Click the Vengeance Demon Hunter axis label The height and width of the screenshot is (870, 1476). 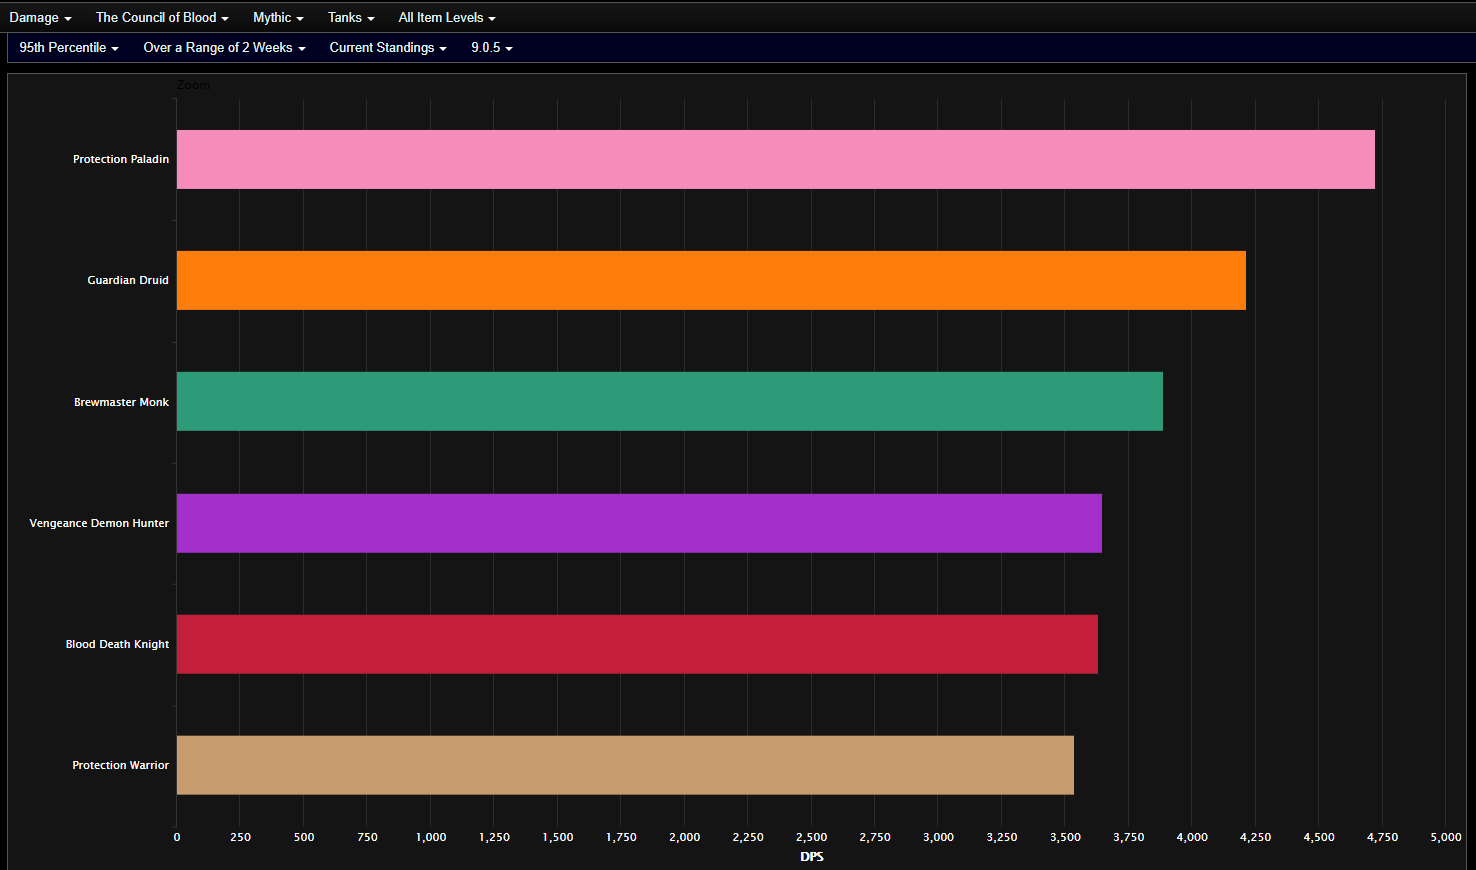point(99,523)
